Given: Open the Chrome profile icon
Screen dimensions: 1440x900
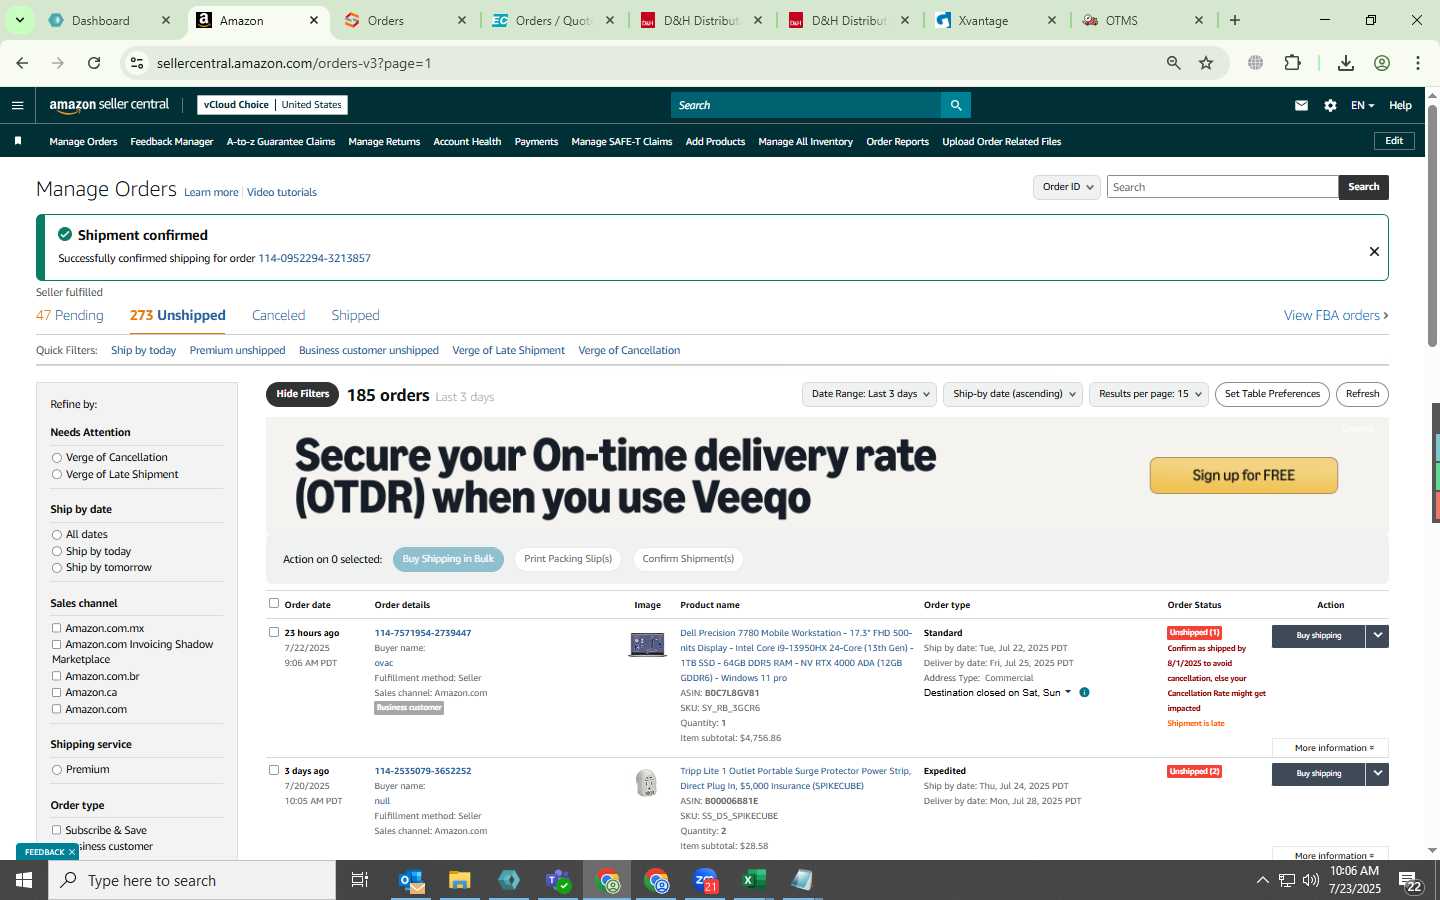Looking at the screenshot, I should click(1382, 63).
